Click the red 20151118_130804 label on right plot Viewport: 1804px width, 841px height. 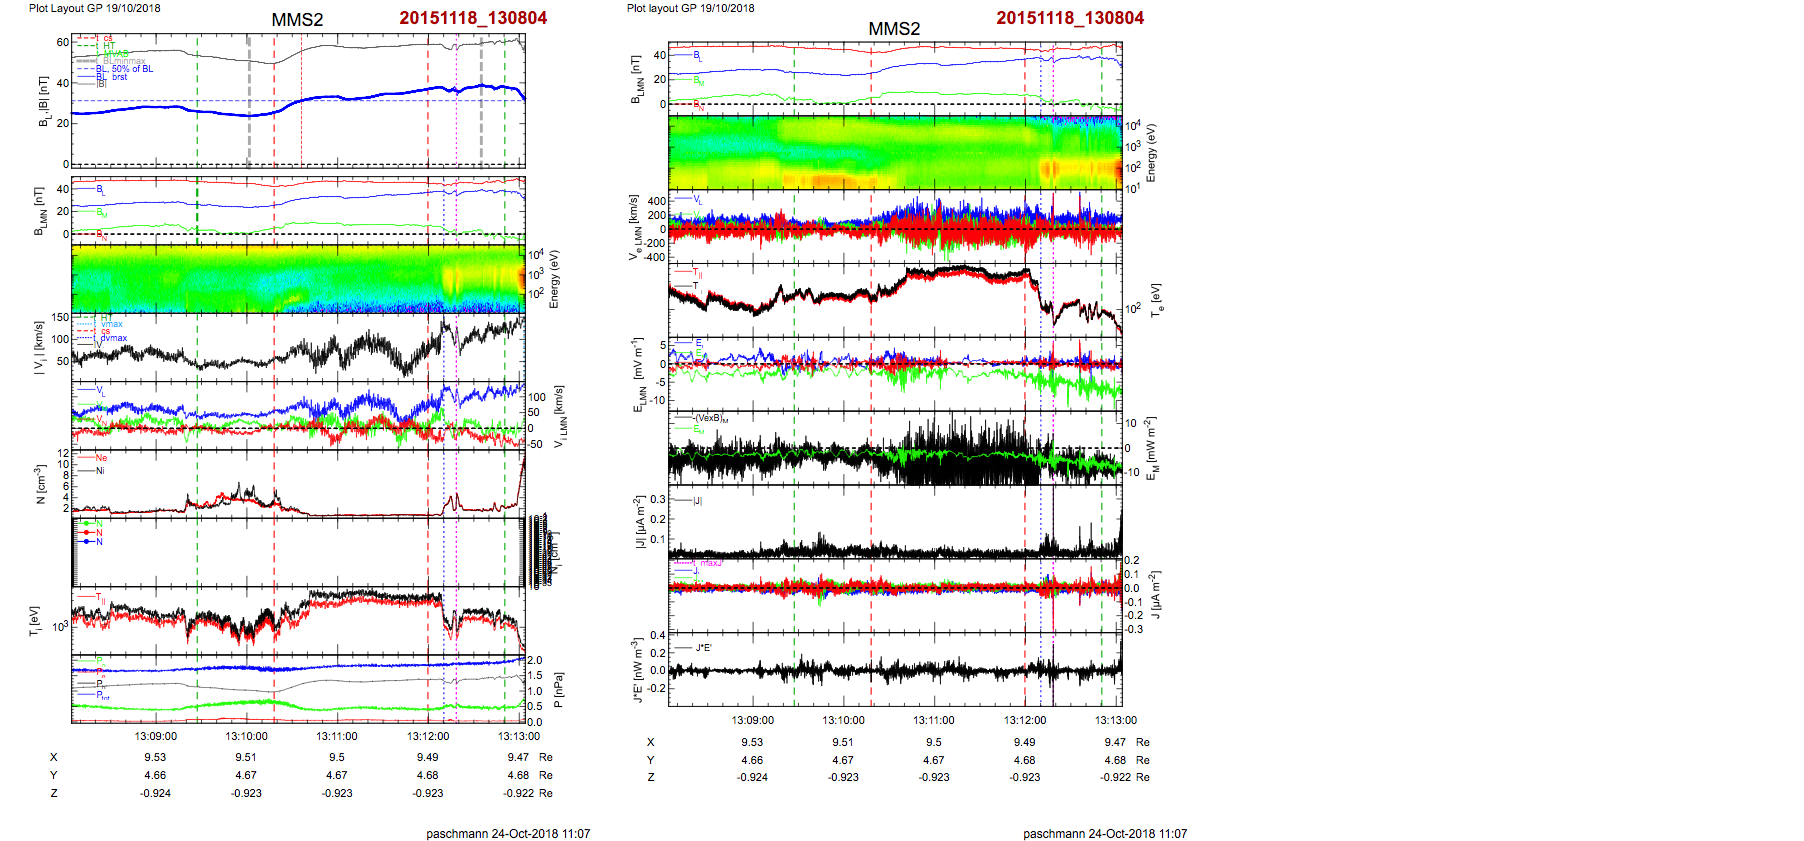pos(1070,18)
